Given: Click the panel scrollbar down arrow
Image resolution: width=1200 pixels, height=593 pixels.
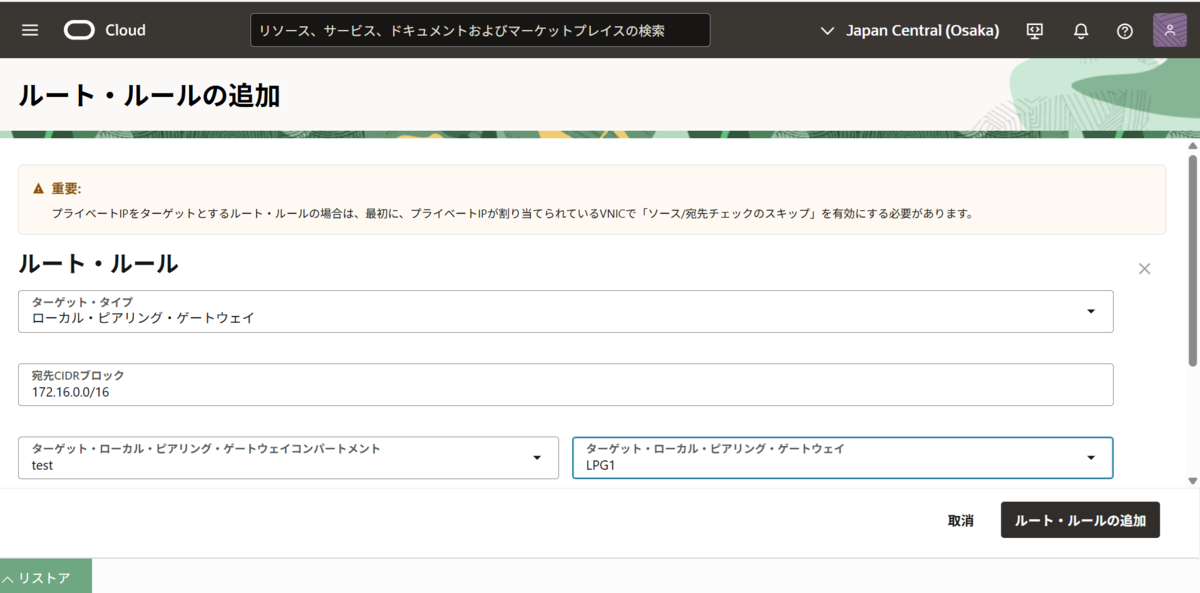Looking at the screenshot, I should (1193, 481).
